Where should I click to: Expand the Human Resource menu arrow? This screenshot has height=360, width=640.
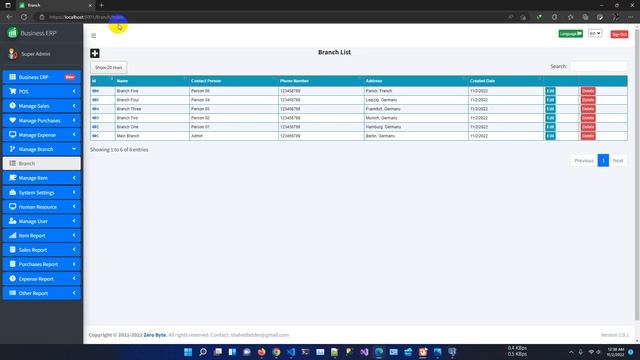tap(74, 207)
